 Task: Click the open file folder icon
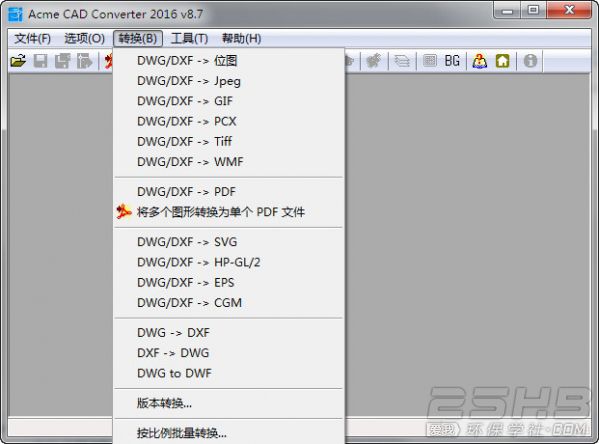pyautogui.click(x=18, y=61)
